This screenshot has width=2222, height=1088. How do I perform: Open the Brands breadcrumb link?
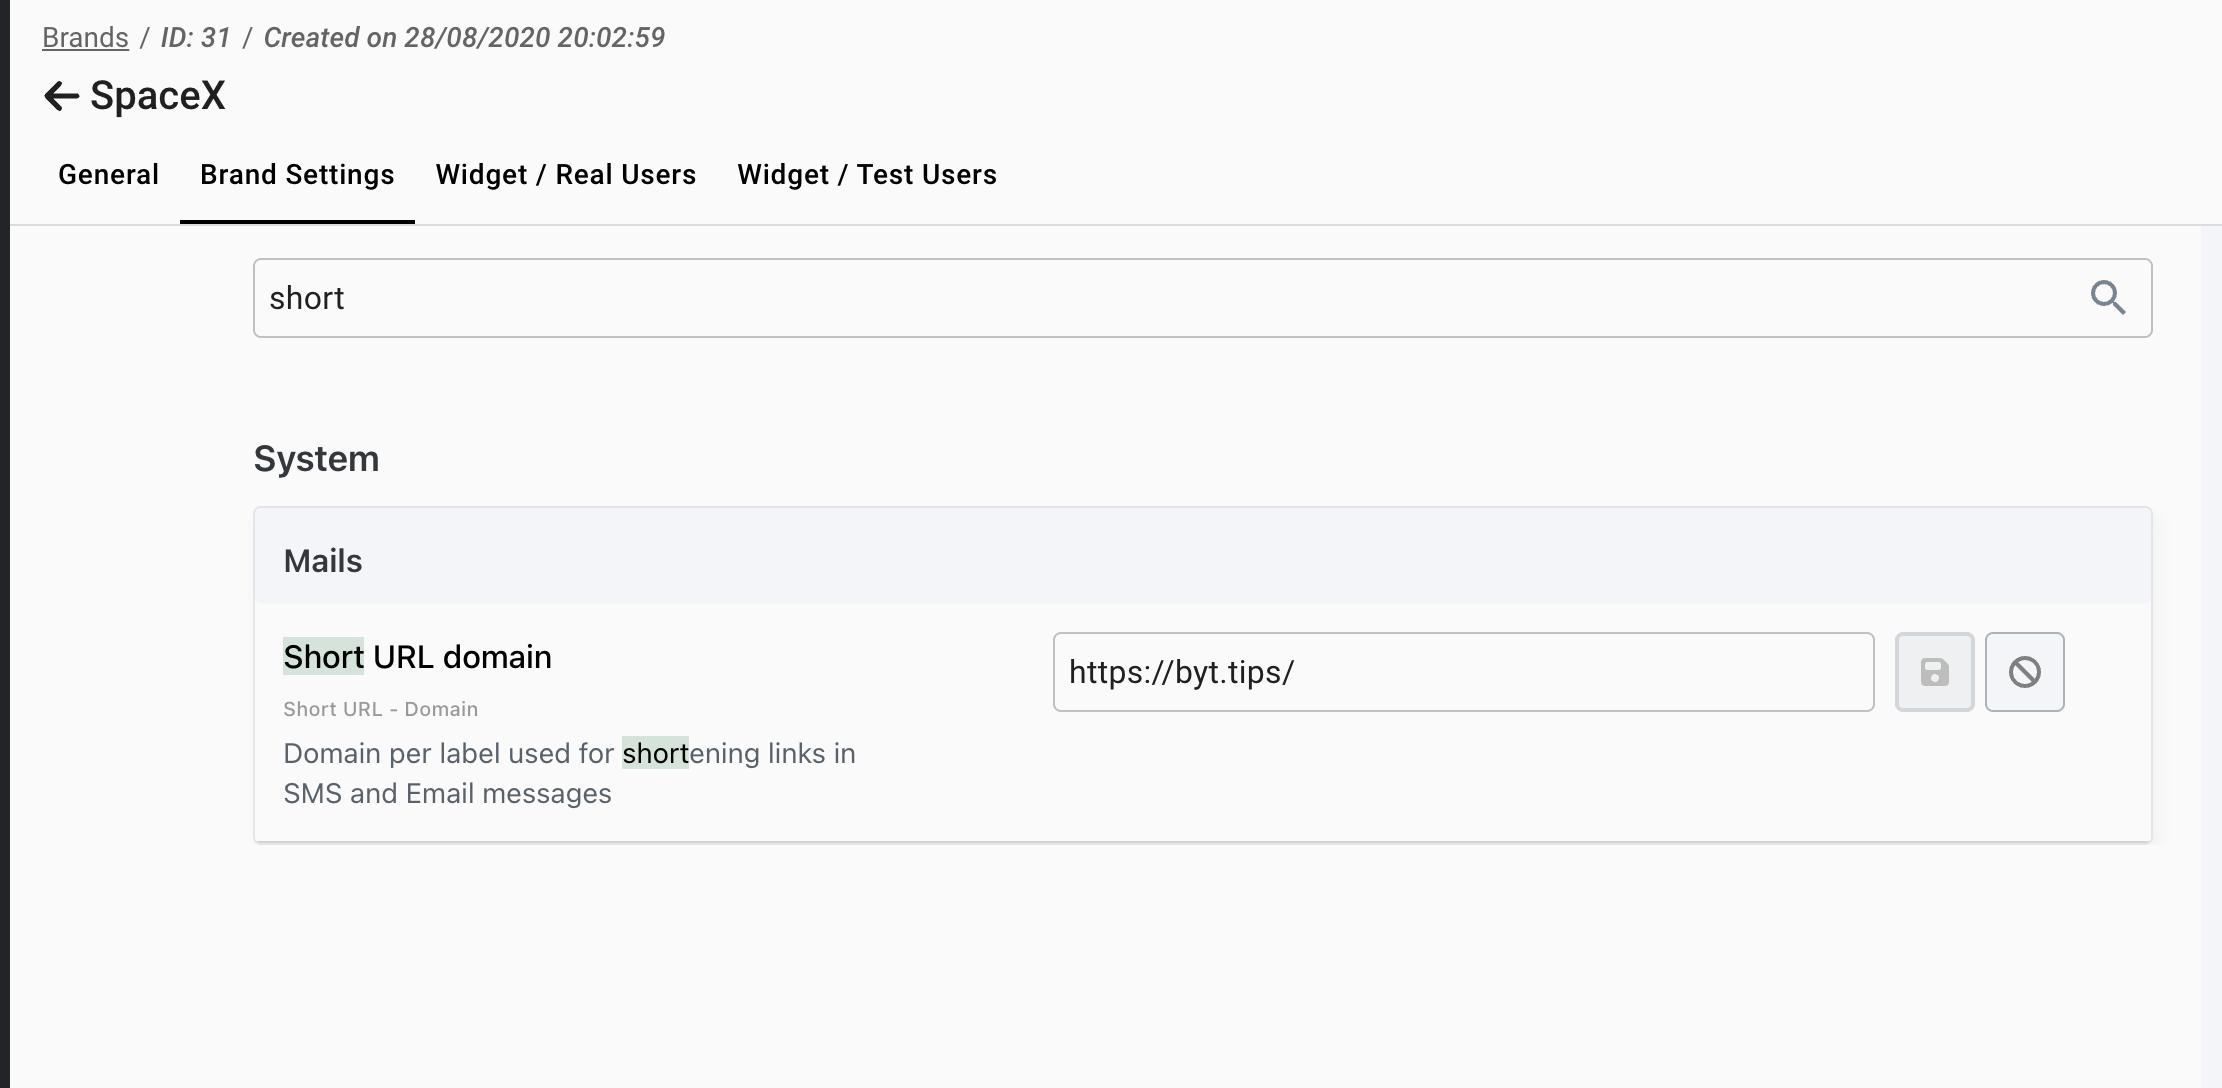(85, 38)
